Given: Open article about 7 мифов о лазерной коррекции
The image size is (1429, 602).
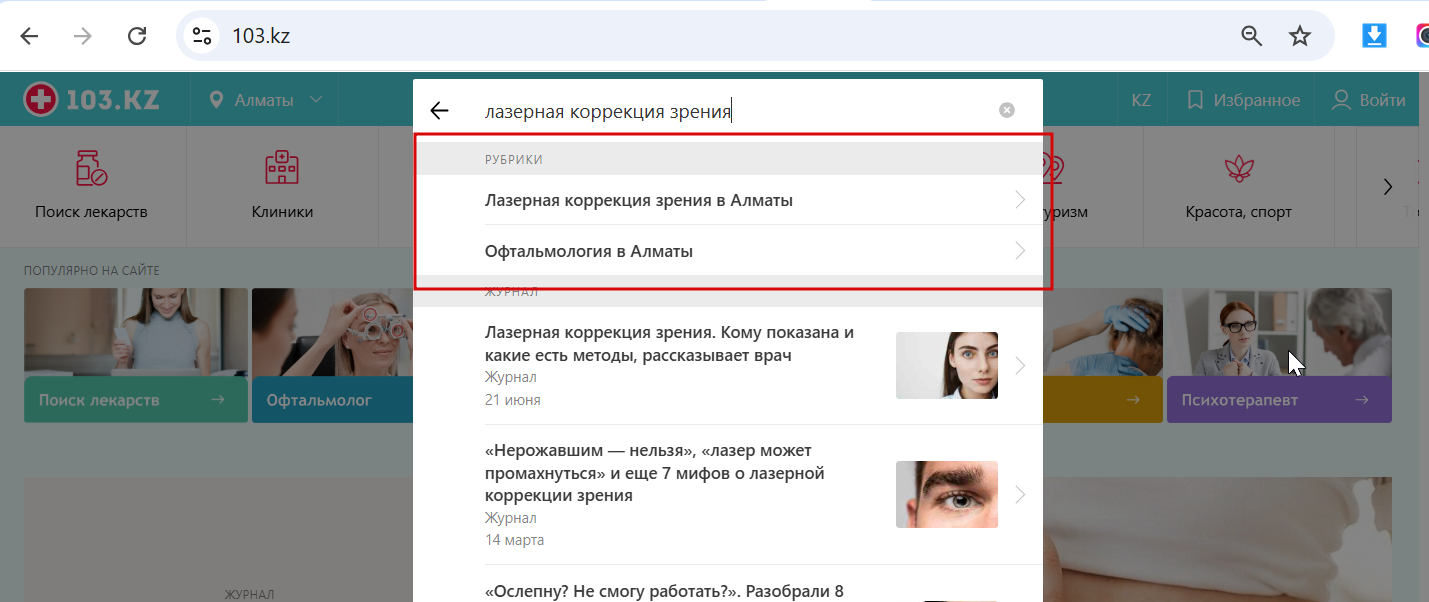Looking at the screenshot, I should pos(654,472).
